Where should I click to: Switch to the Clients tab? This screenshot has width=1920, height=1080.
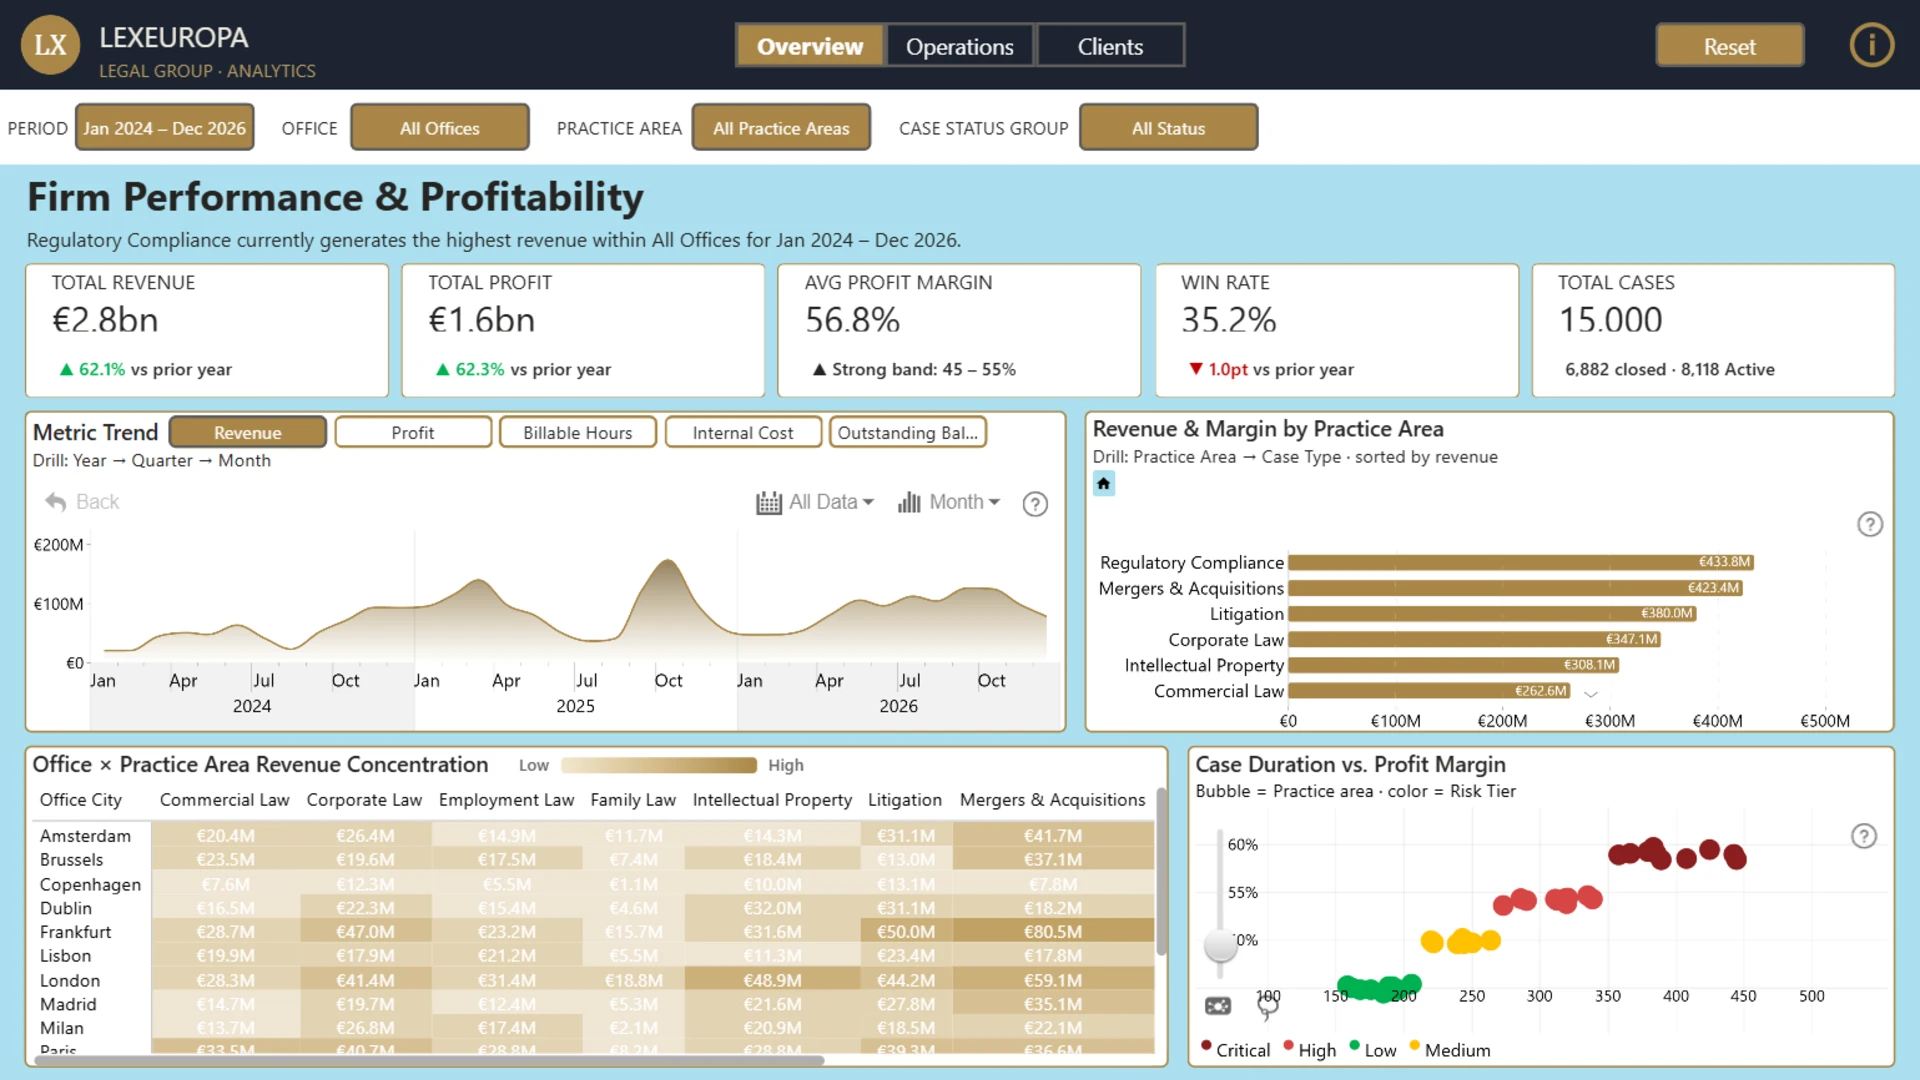click(x=1110, y=46)
